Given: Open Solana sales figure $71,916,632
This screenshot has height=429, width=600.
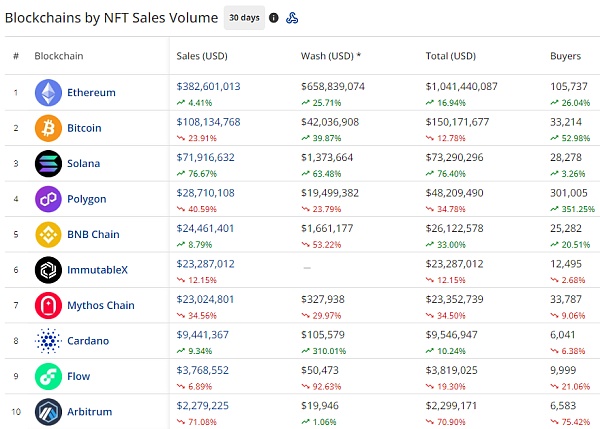Looking at the screenshot, I should tap(205, 157).
